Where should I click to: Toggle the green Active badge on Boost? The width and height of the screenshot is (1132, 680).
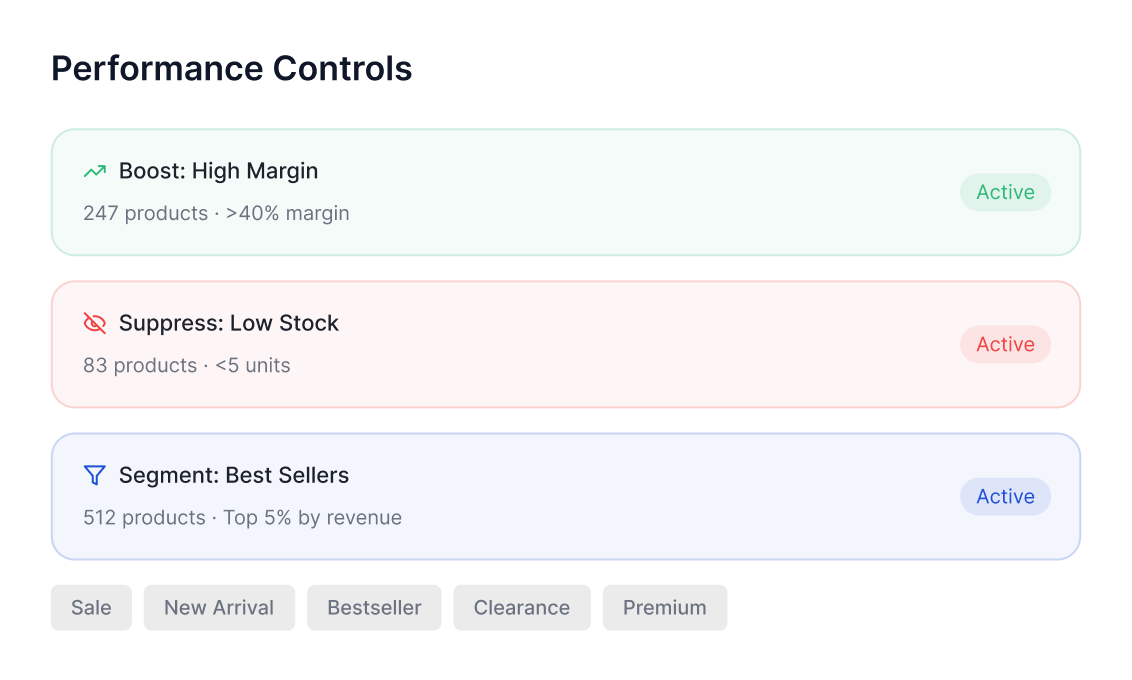[x=1005, y=192]
